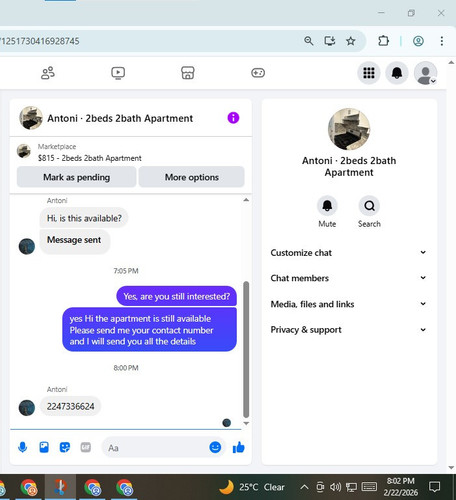Click the 'Hi, is this available?' message
The width and height of the screenshot is (456, 500).
point(84,218)
